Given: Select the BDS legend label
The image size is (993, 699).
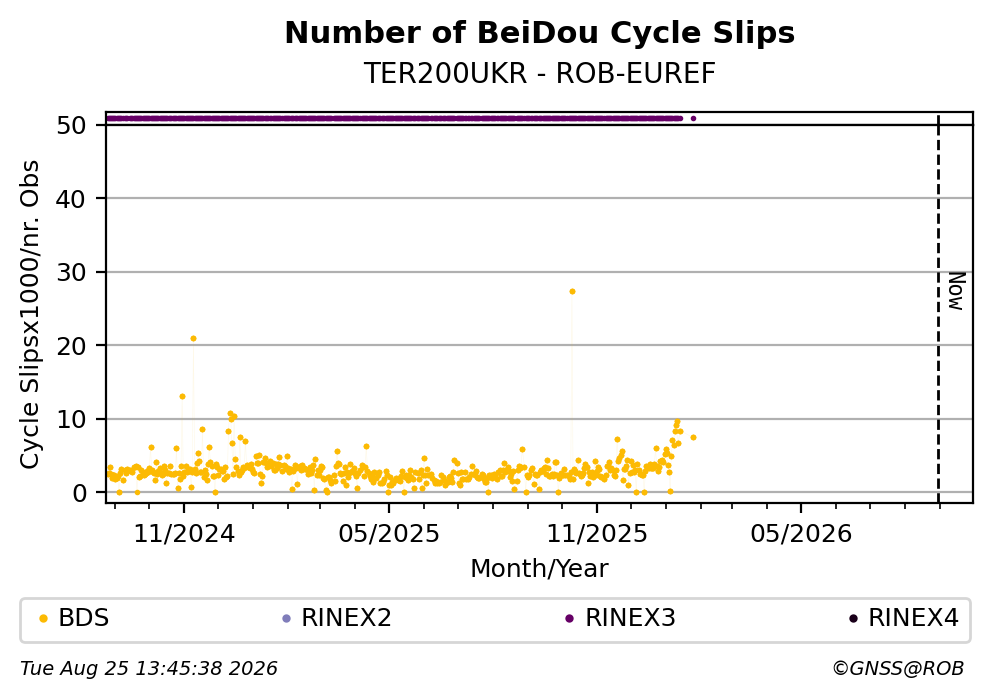Looking at the screenshot, I should tap(84, 618).
